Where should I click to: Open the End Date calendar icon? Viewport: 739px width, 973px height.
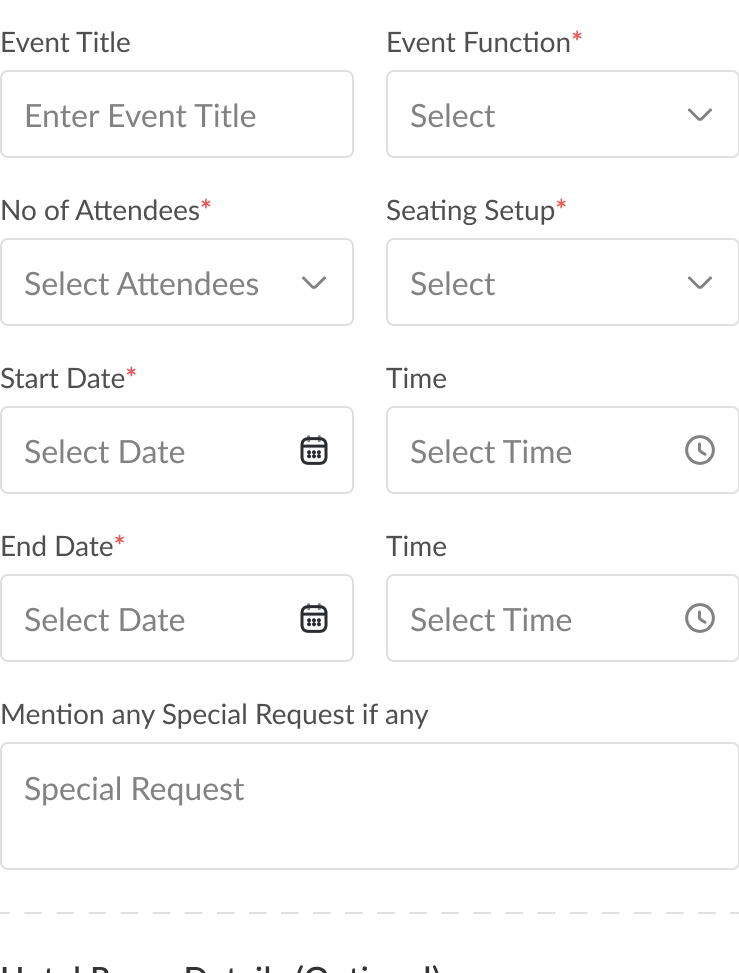tap(314, 619)
